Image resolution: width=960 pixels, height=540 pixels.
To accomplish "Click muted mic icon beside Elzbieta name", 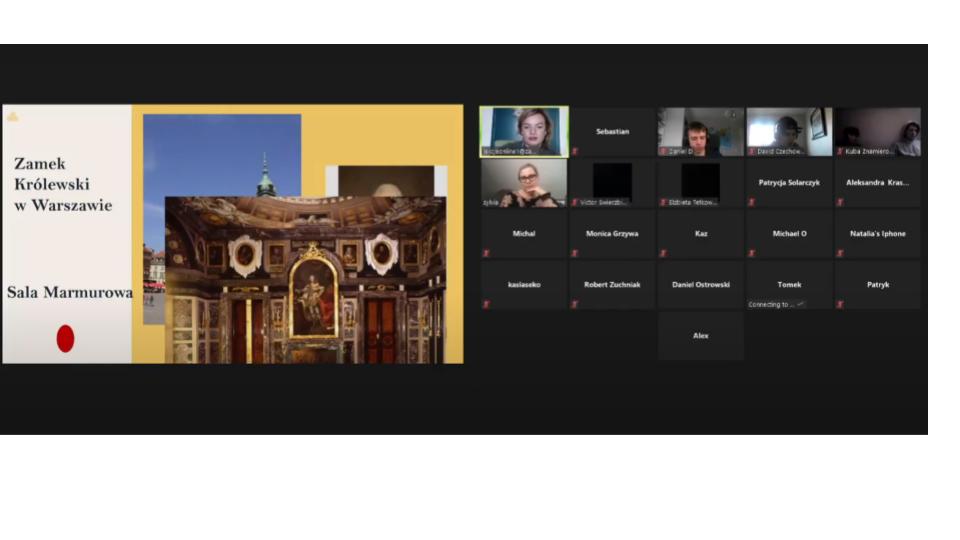I will (663, 202).
